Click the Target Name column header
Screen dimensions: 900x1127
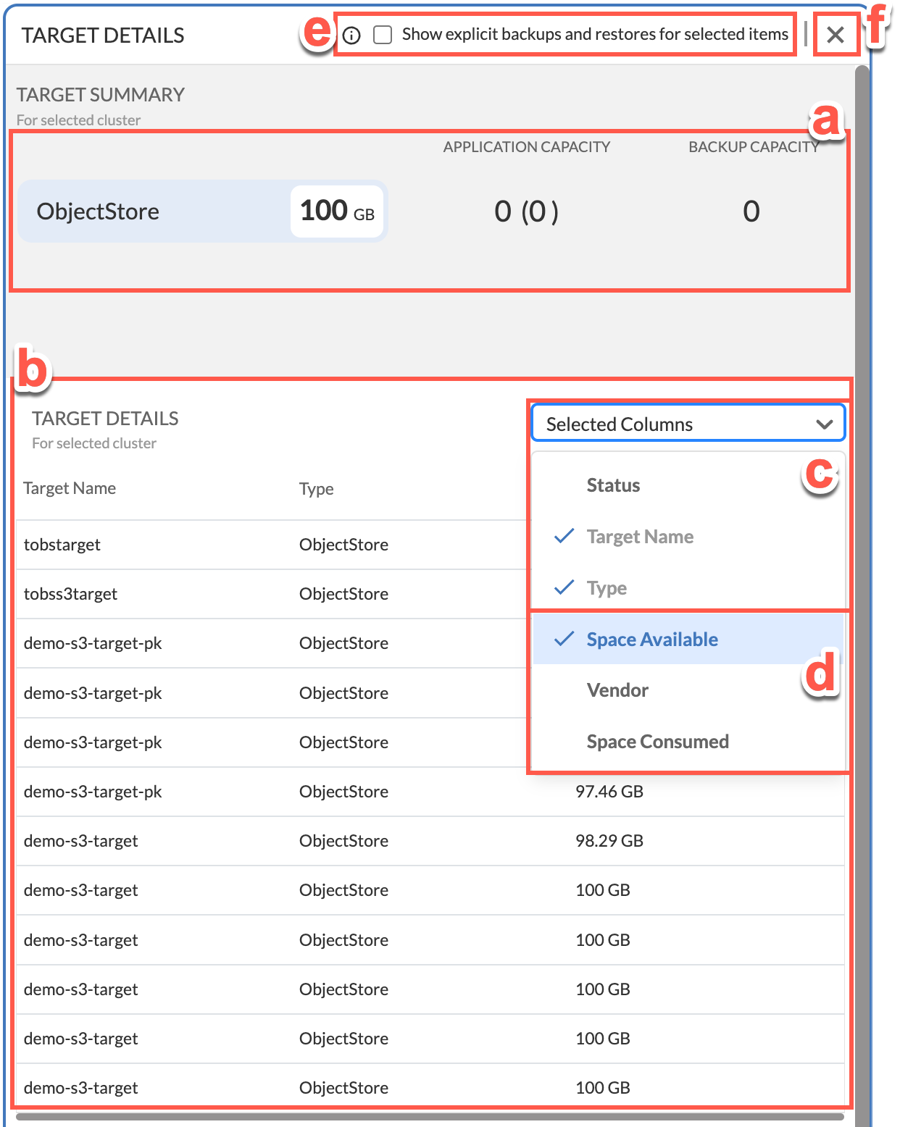(x=70, y=488)
